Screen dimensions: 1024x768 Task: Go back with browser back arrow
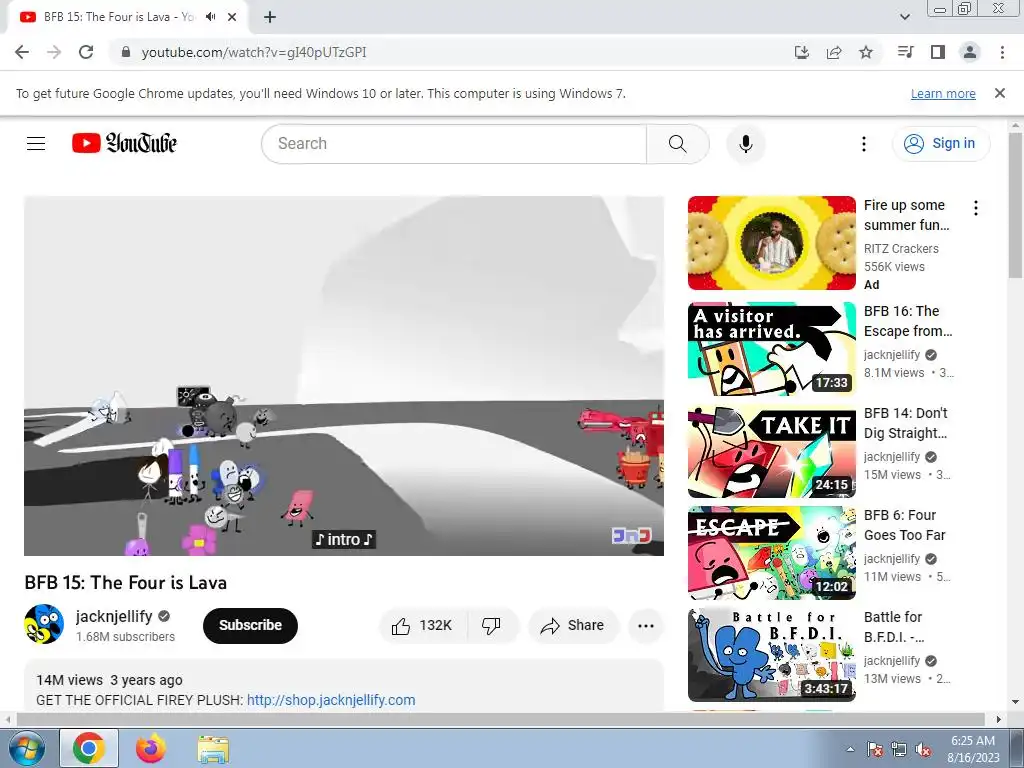click(22, 52)
